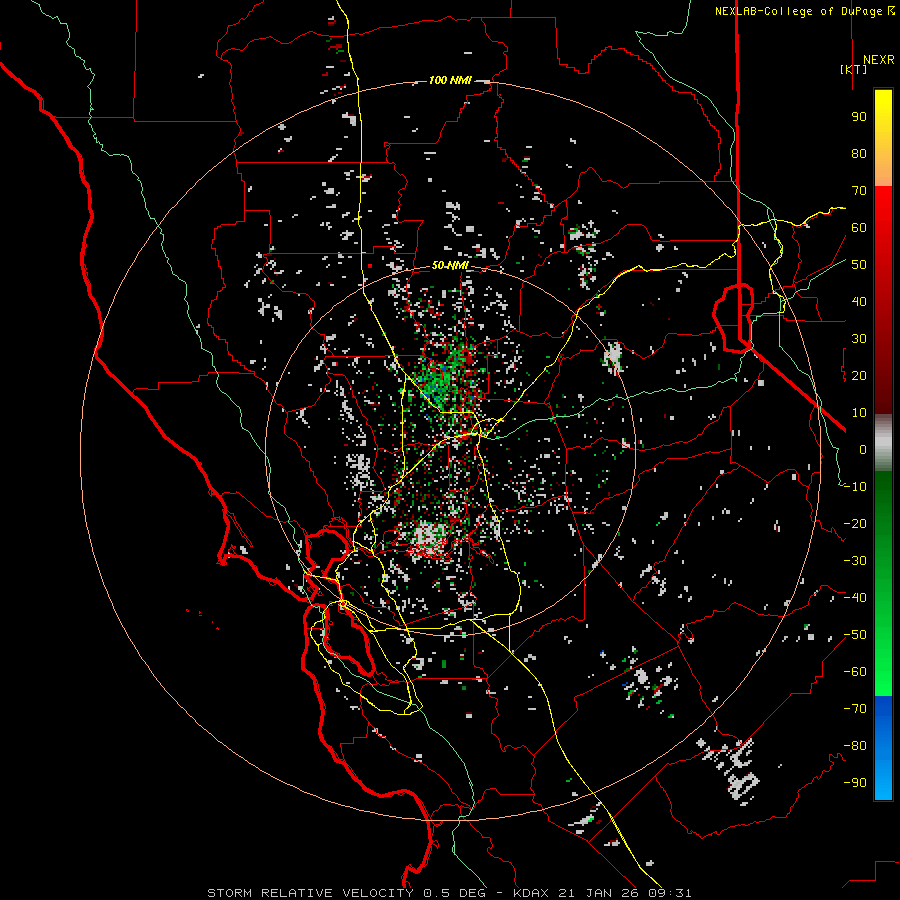
Task: Click the -30 value on velocity scale
Action: 855,561
